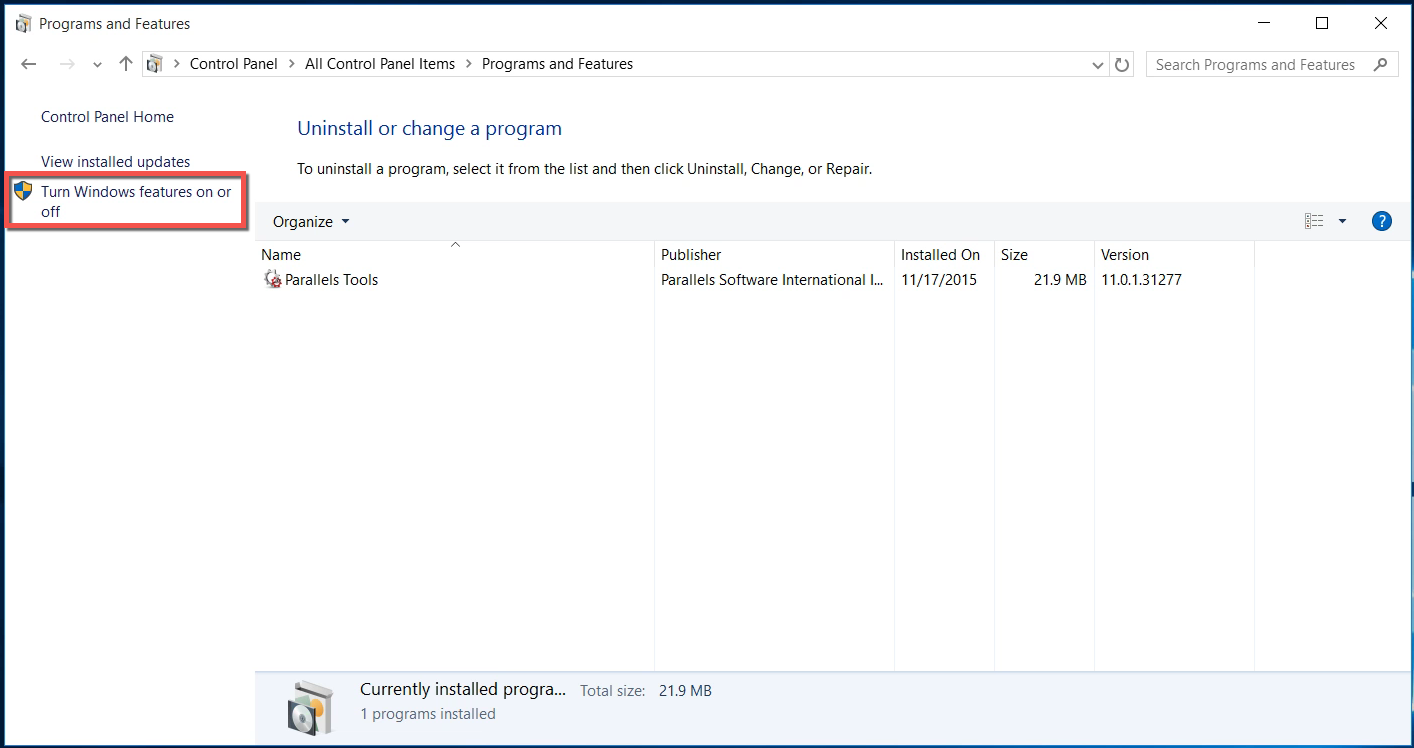The image size is (1414, 748).
Task: Close the Programs and Features window
Action: point(1380,23)
